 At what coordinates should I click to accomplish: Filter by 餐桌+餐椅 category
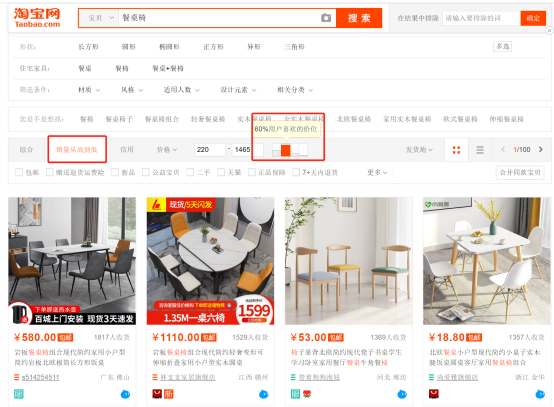click(x=168, y=68)
